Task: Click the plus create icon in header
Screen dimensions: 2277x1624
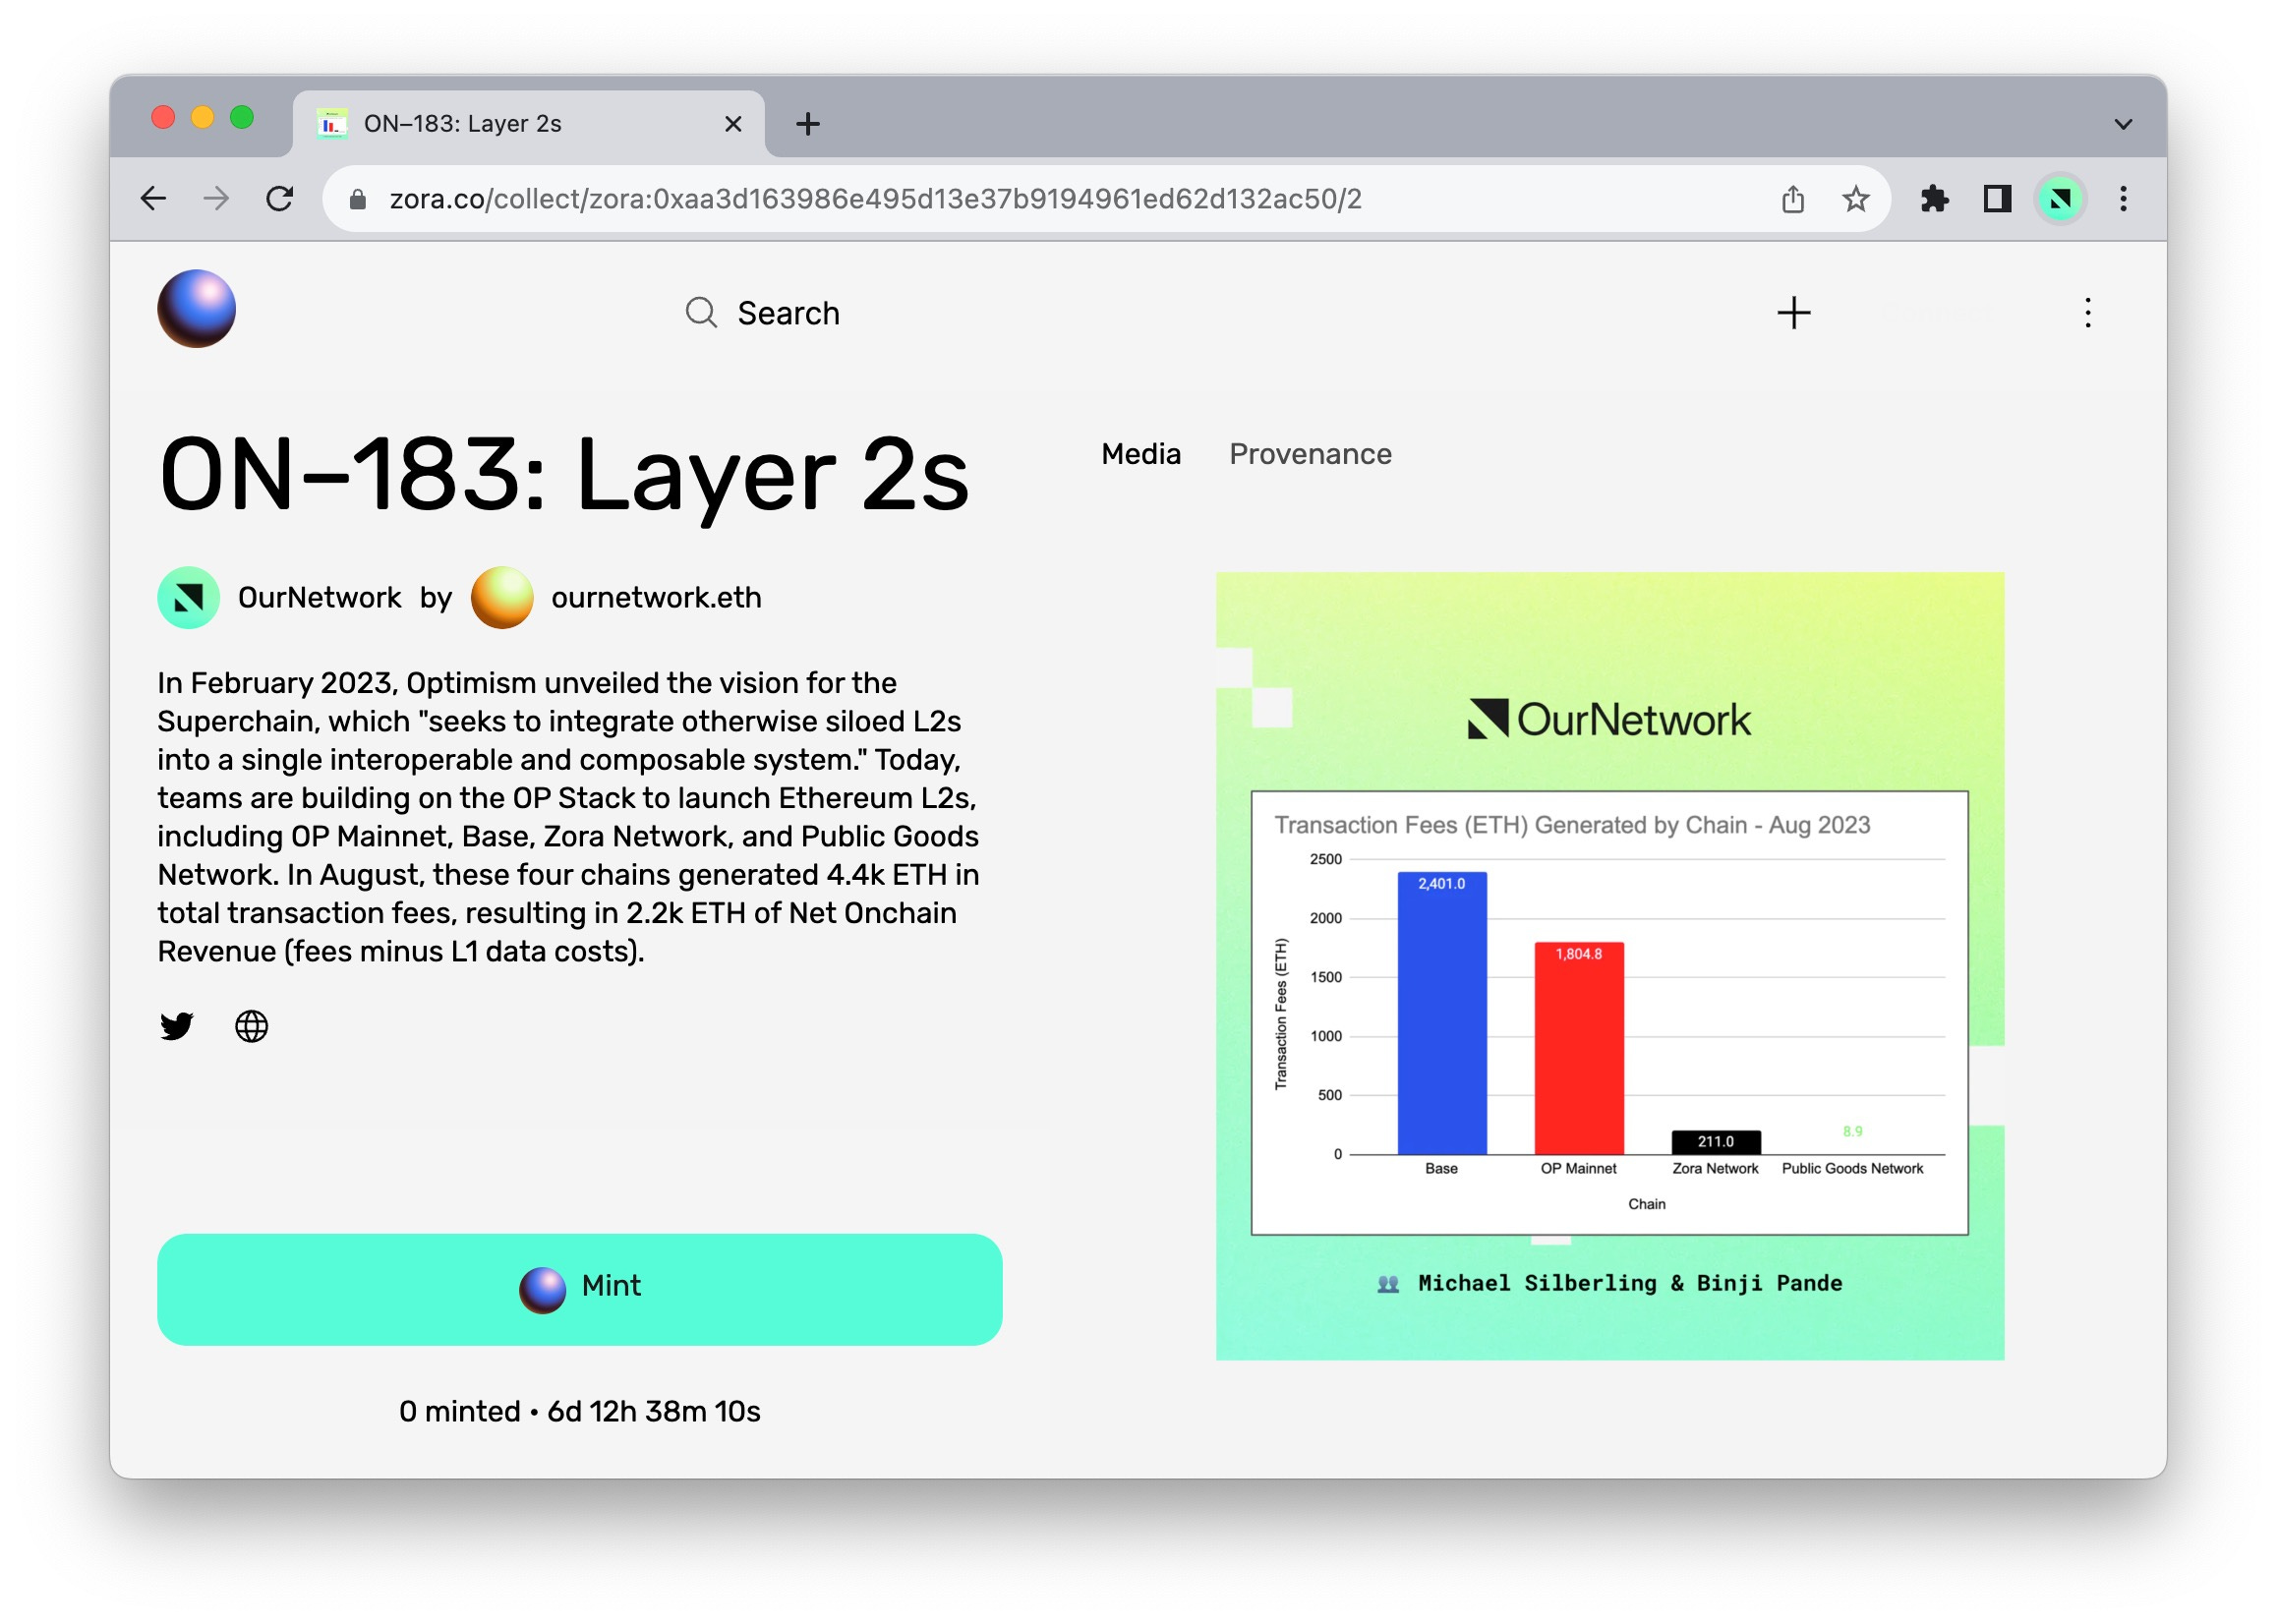Action: (x=1793, y=313)
